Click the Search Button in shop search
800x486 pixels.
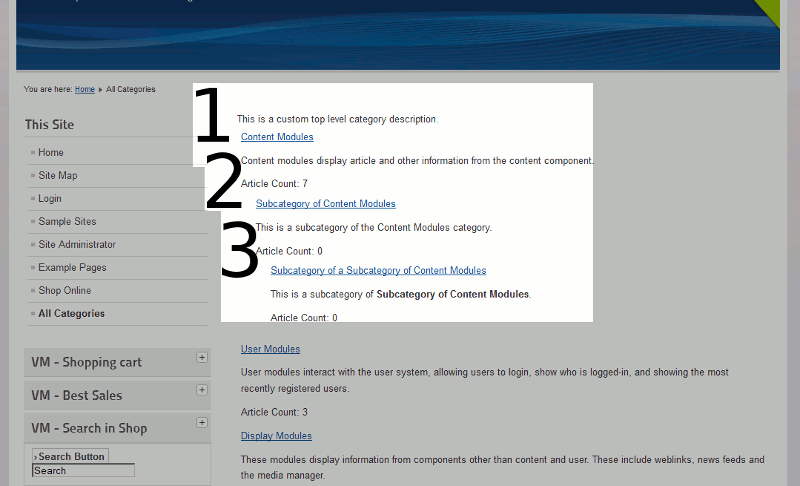70,456
